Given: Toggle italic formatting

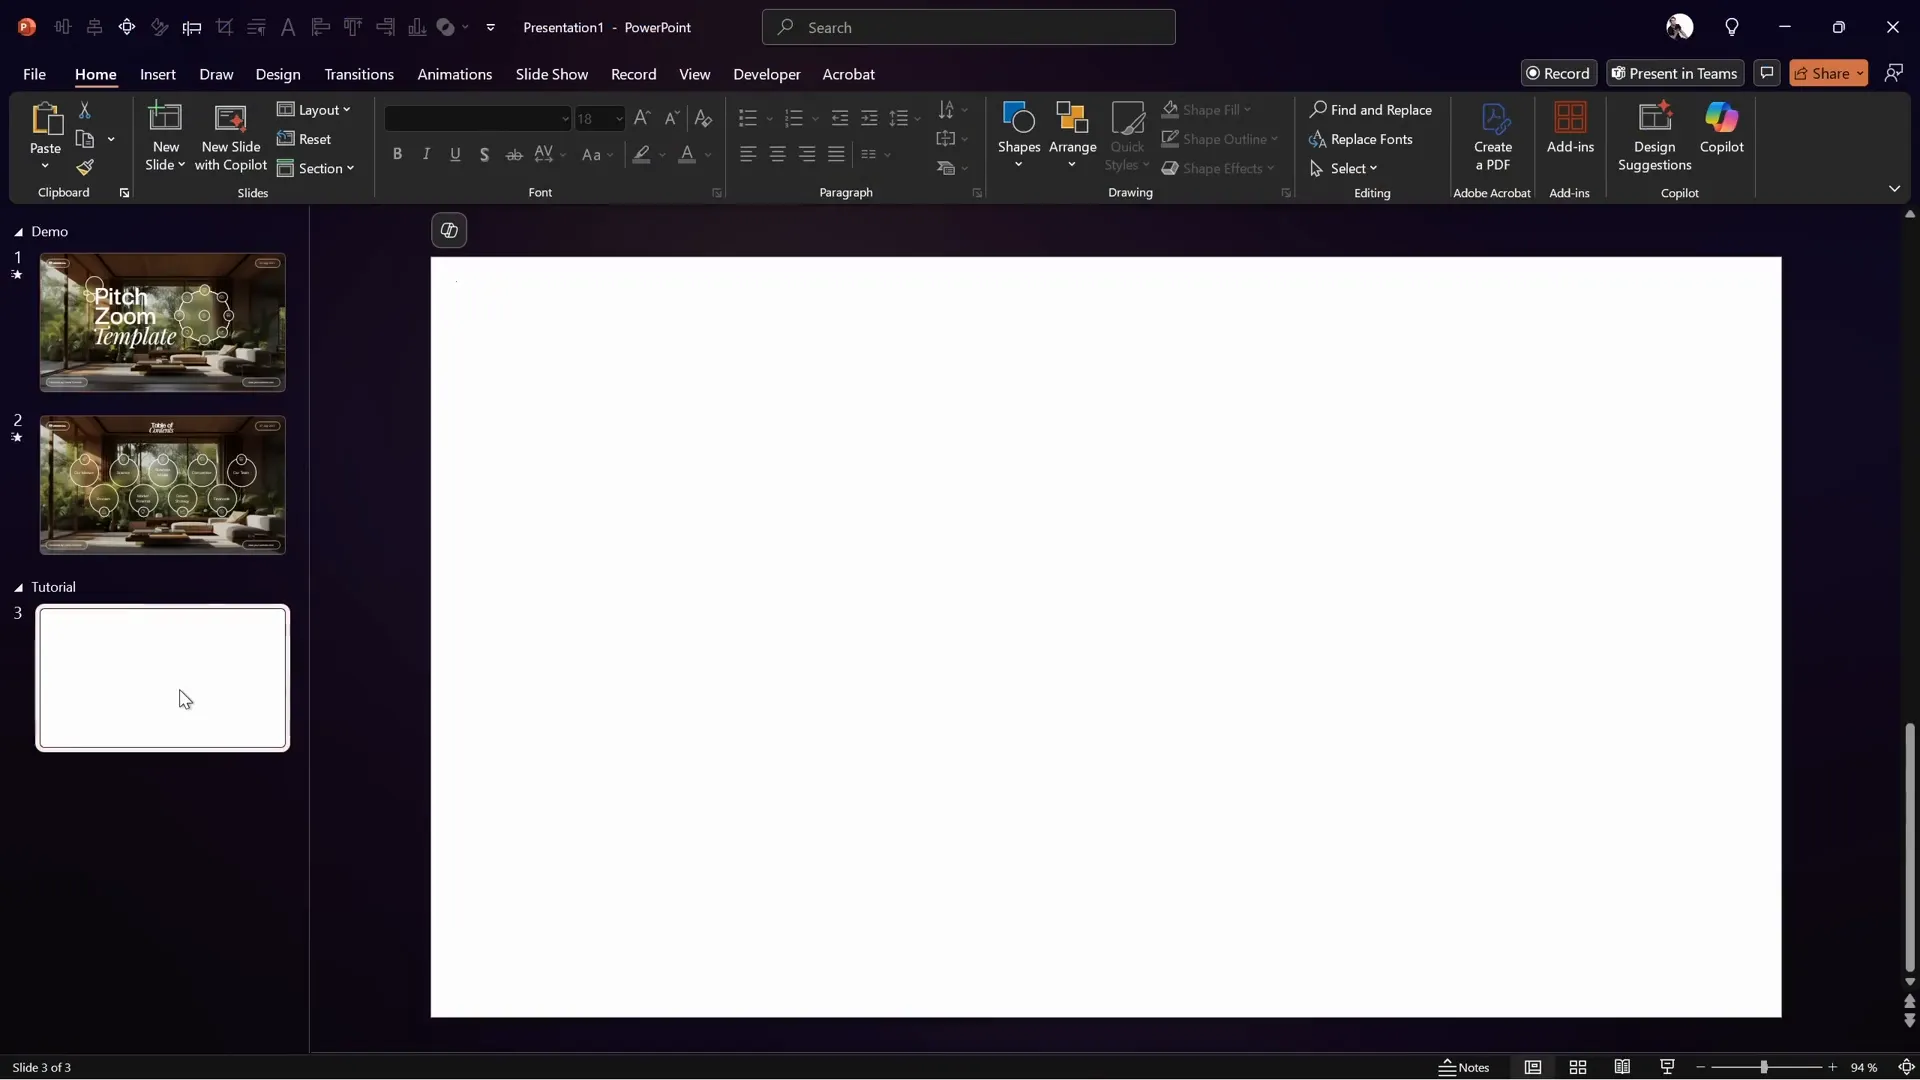Looking at the screenshot, I should click(x=426, y=155).
